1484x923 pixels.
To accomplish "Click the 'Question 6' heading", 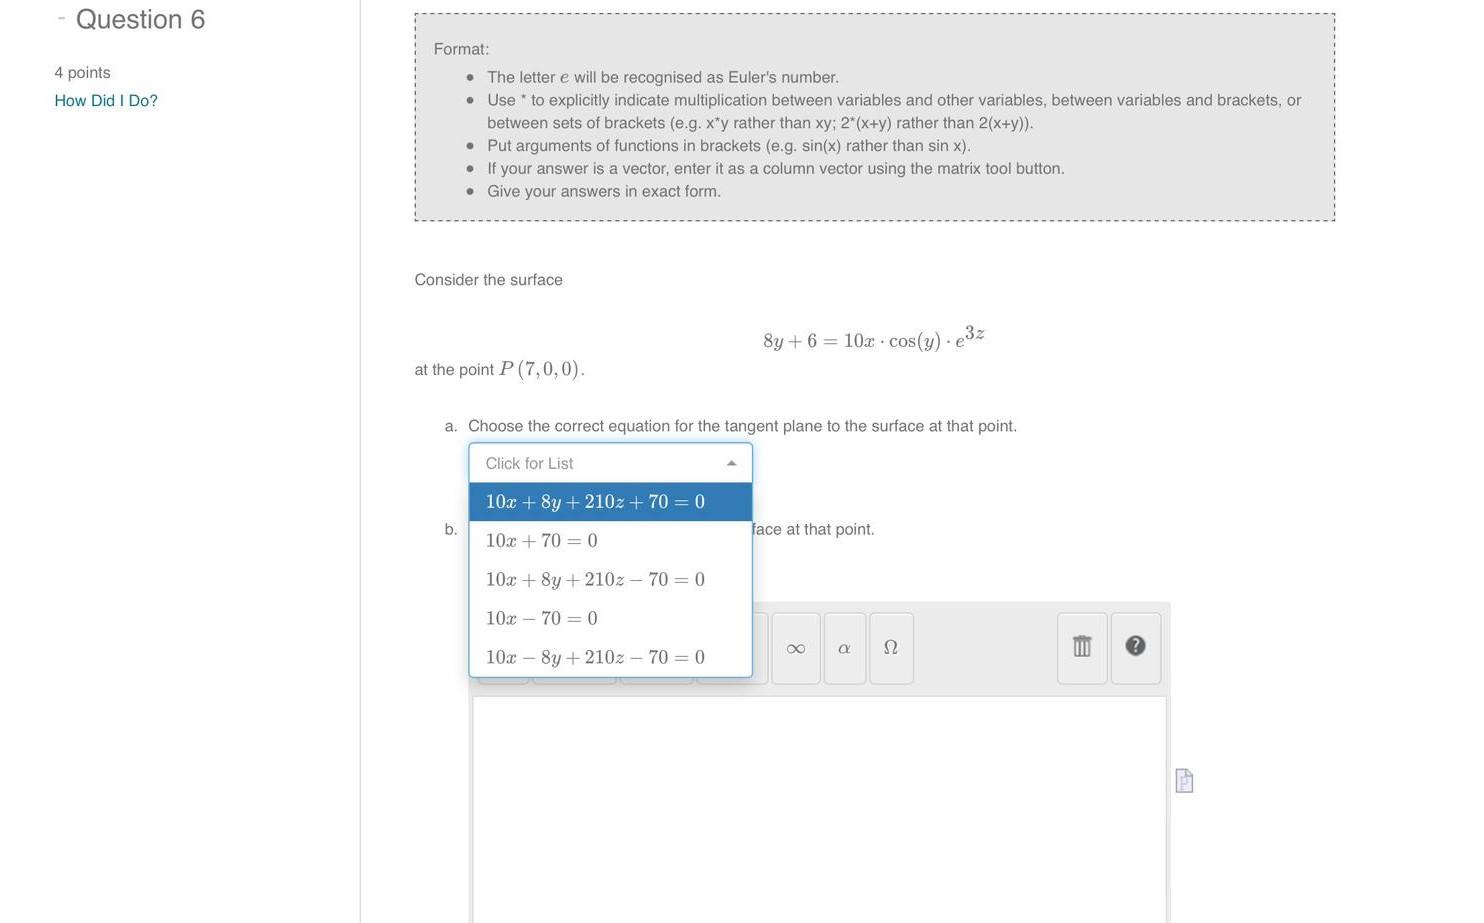I will pyautogui.click(x=139, y=19).
